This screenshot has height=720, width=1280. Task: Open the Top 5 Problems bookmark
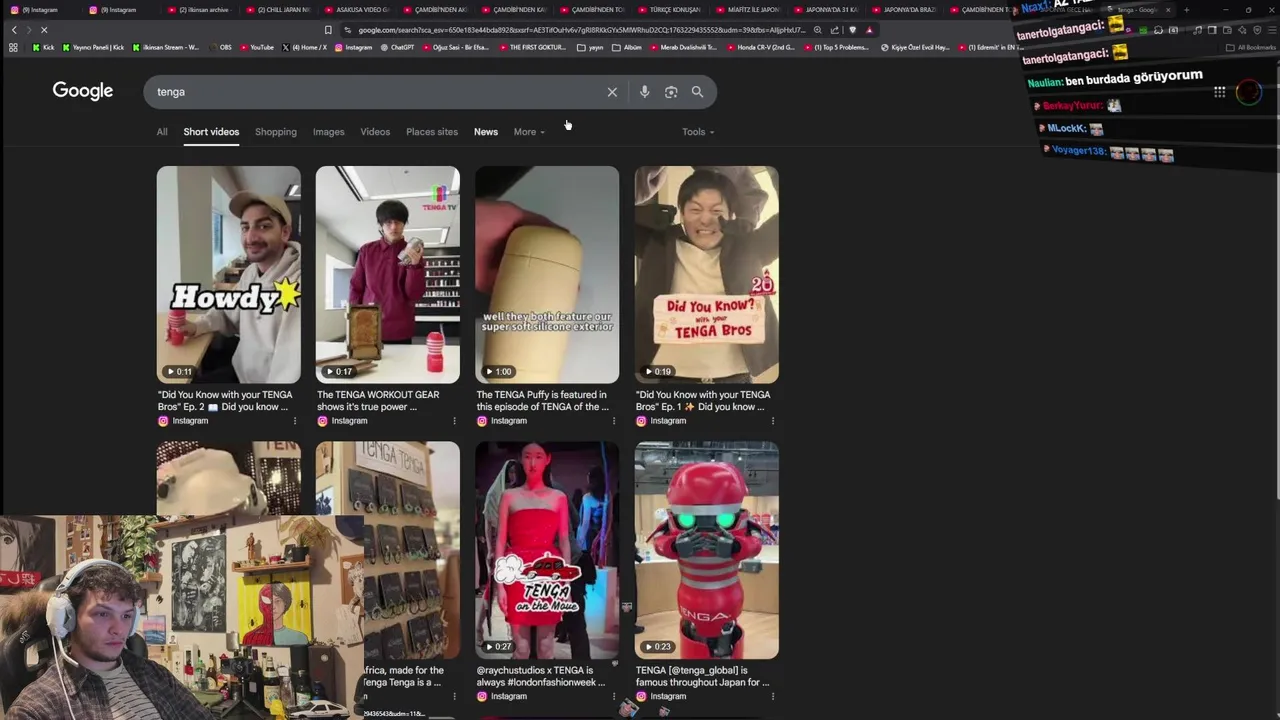point(836,47)
